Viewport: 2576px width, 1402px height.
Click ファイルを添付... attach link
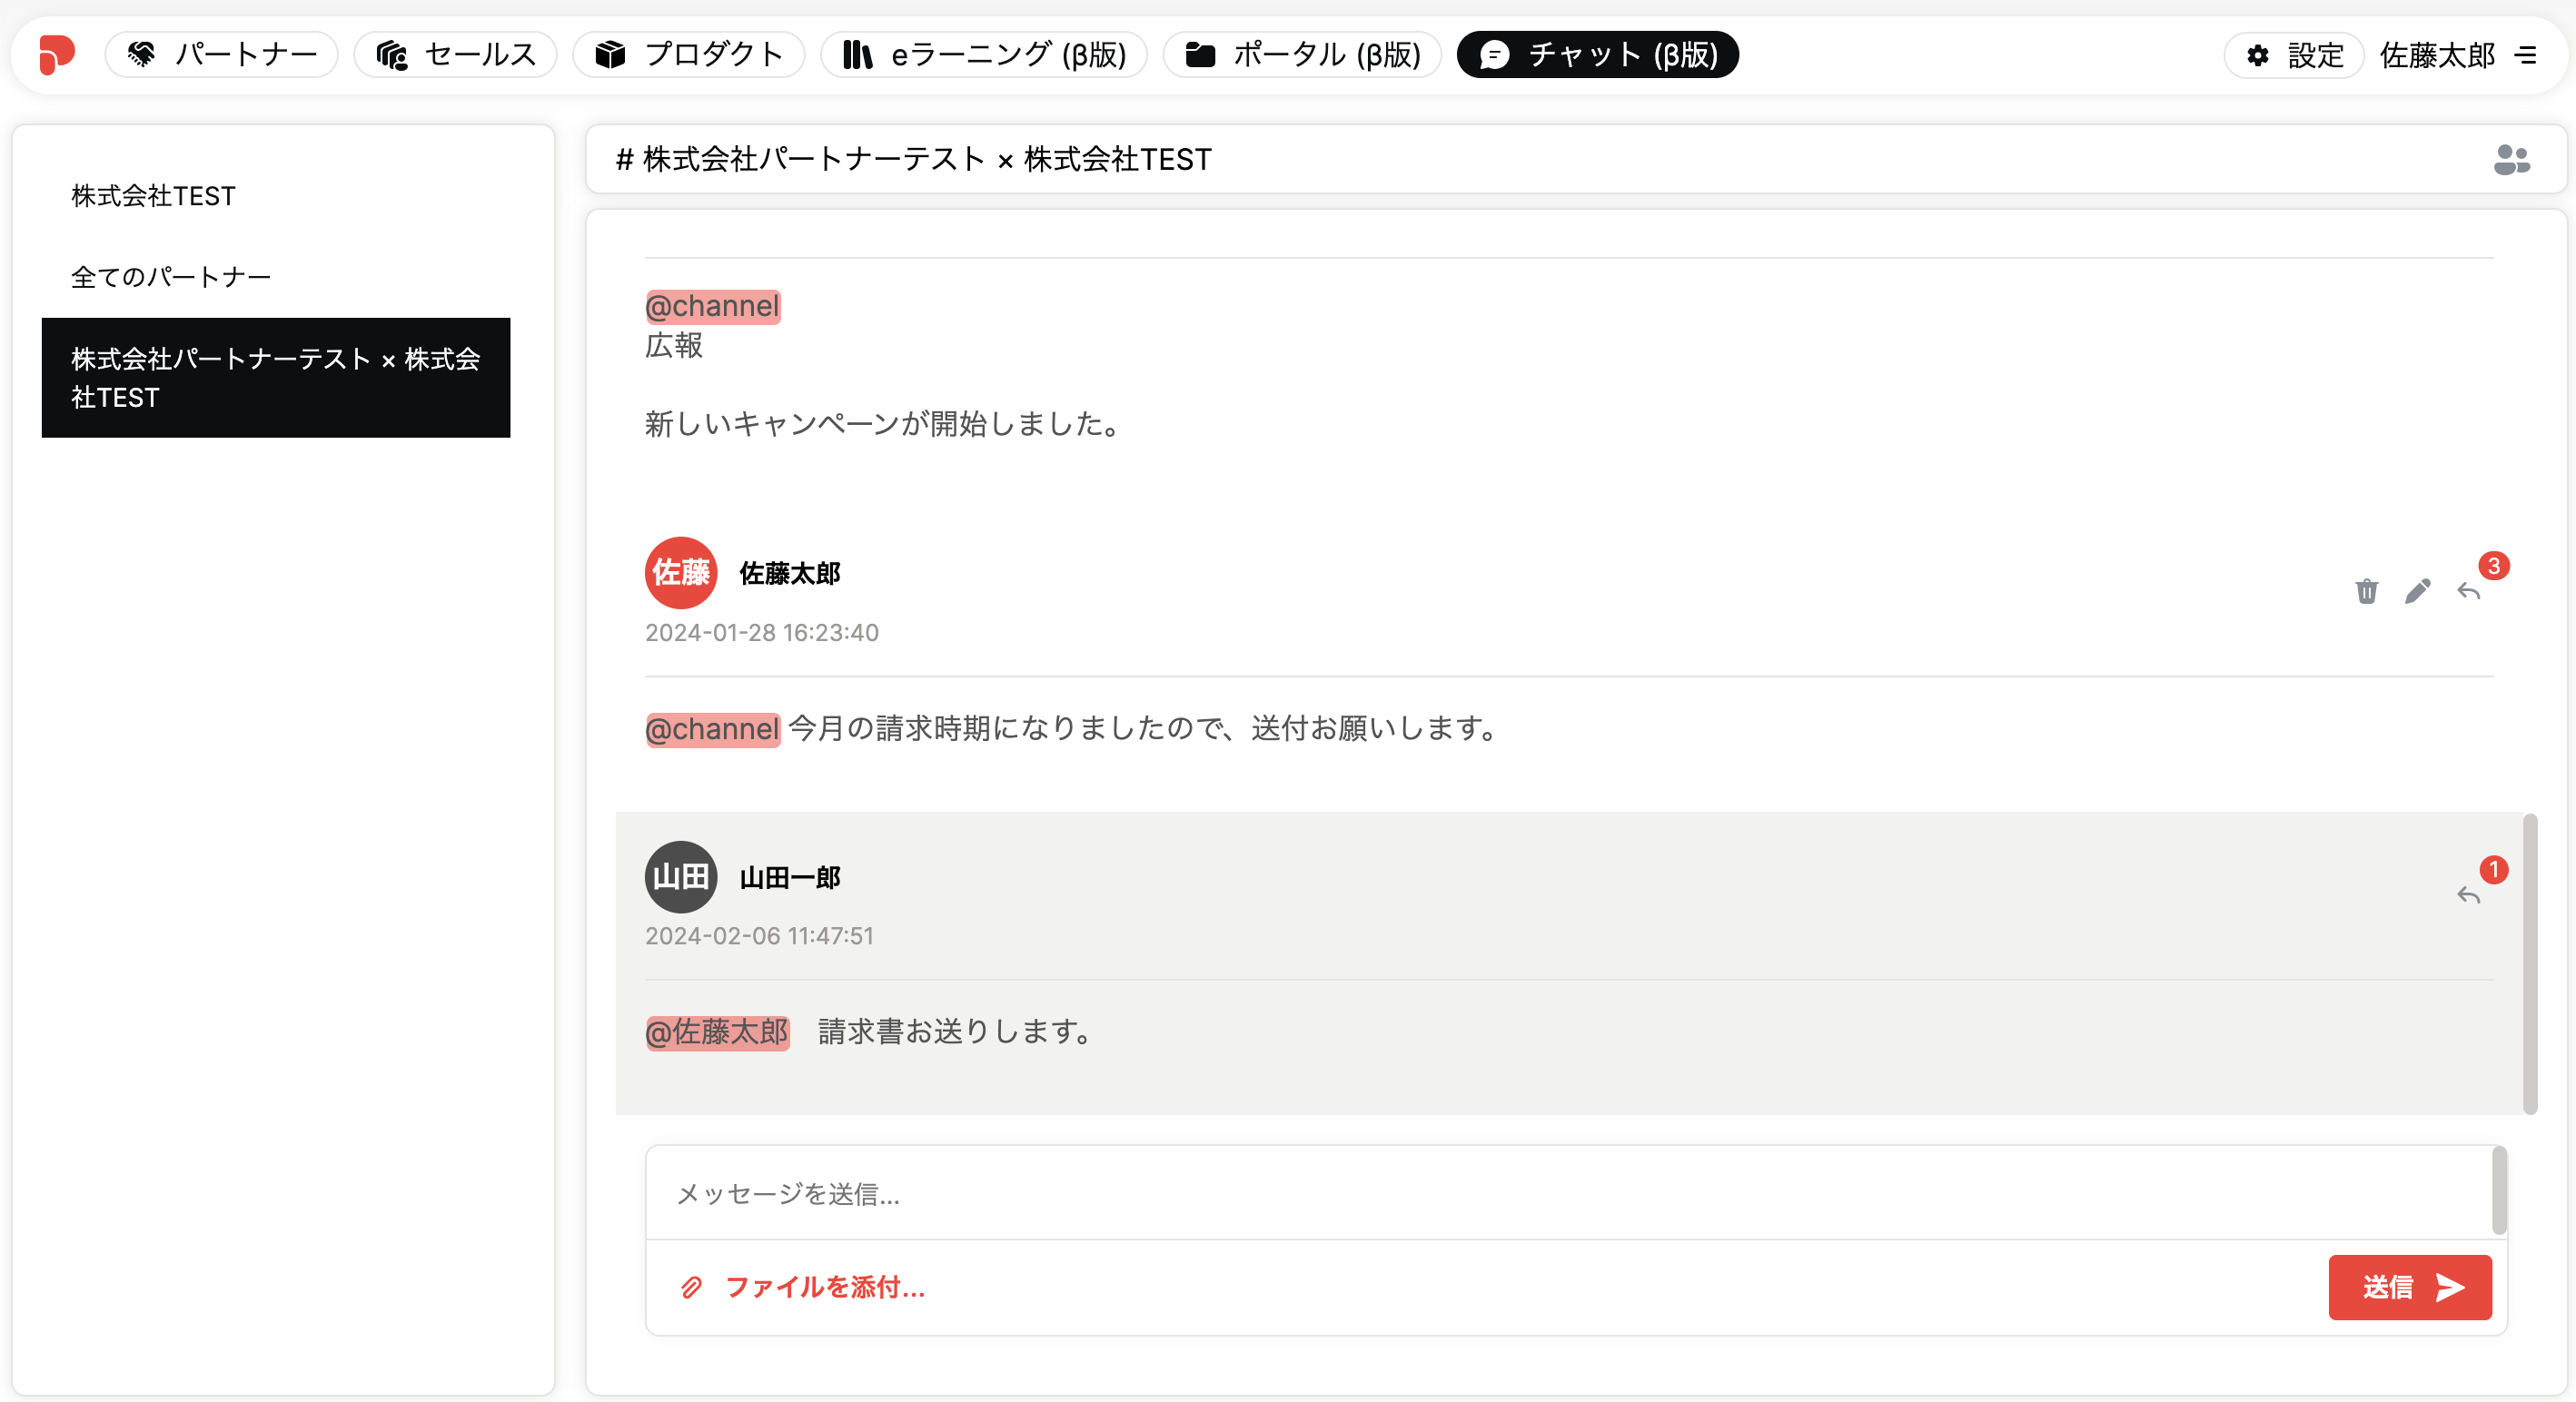pyautogui.click(x=825, y=1287)
